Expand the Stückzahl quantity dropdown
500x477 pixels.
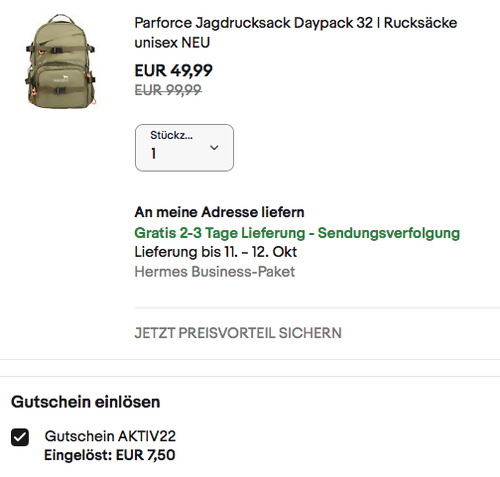(184, 148)
